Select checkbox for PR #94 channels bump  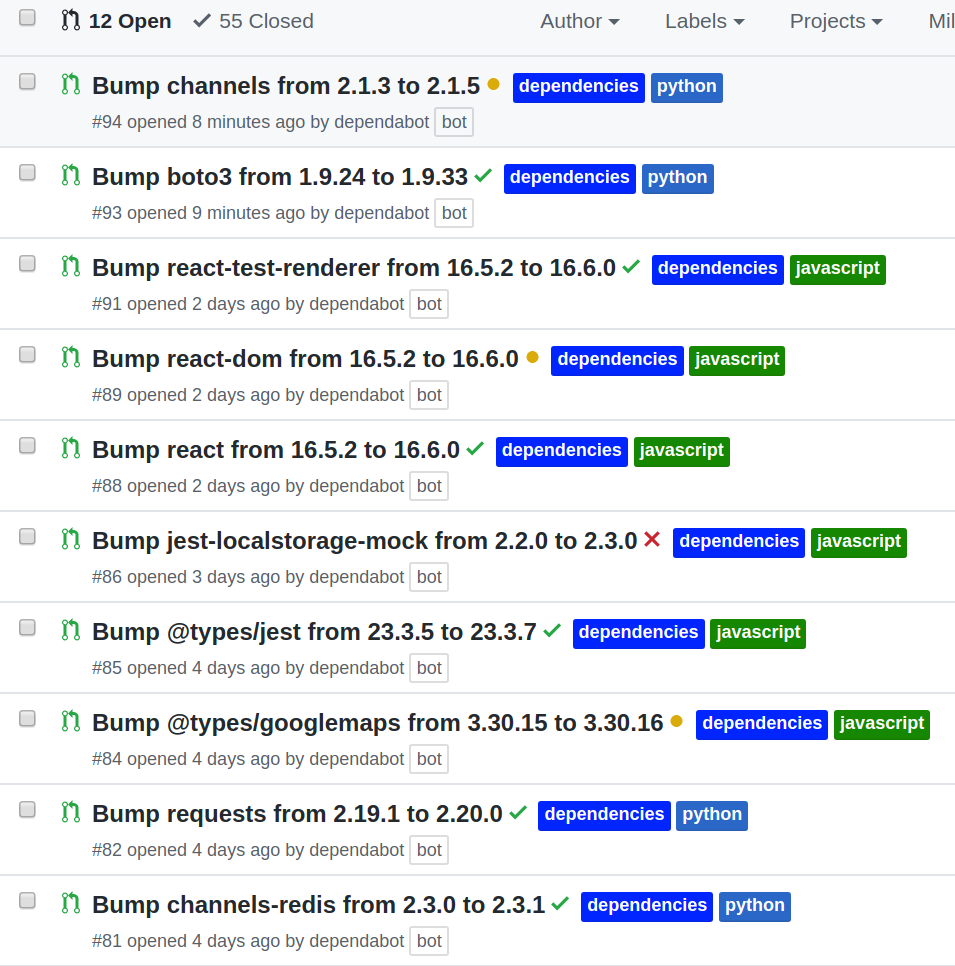pyautogui.click(x=27, y=82)
